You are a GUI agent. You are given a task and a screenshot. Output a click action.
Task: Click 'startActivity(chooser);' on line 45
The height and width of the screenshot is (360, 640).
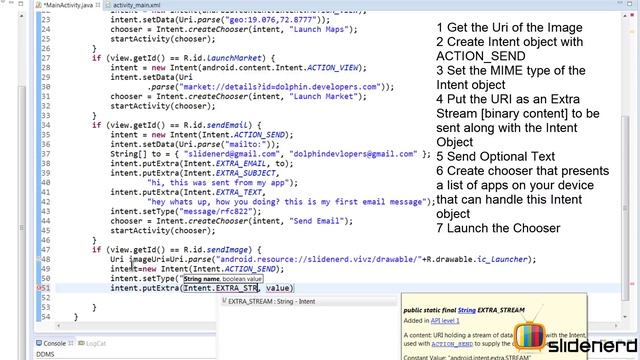click(x=162, y=231)
